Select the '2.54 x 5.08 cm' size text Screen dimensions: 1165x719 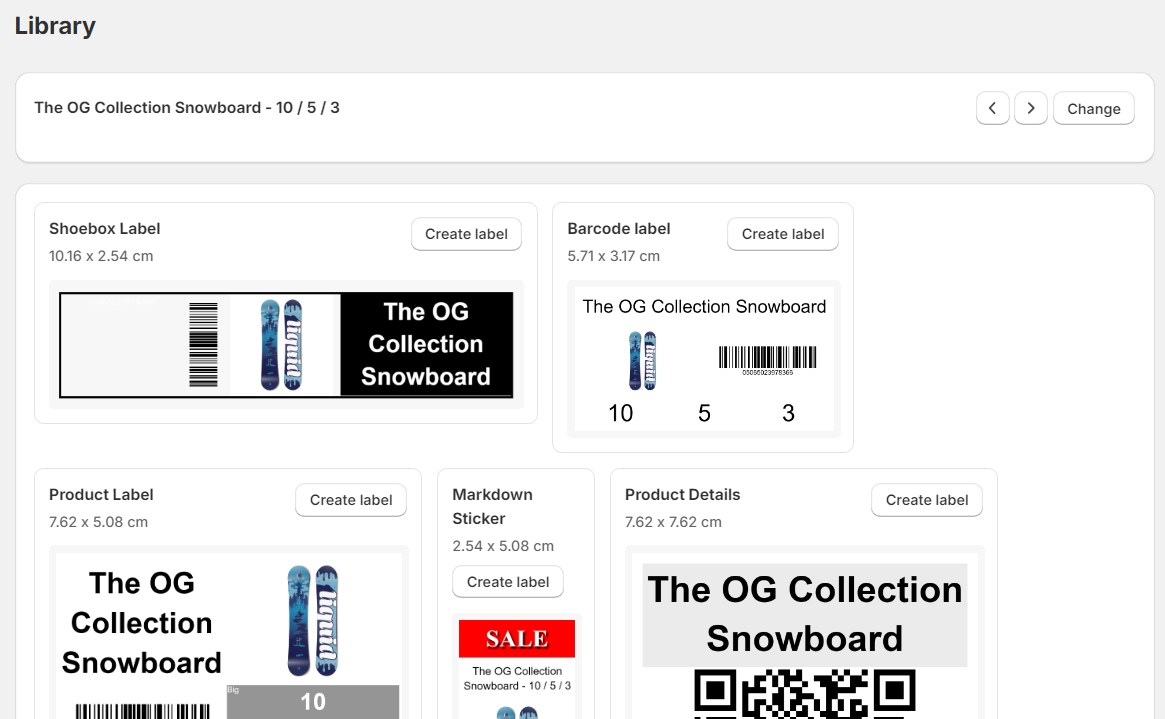[503, 546]
